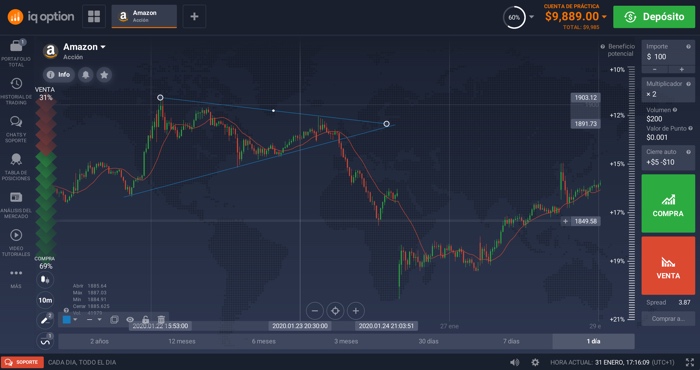Image resolution: width=700 pixels, height=370 pixels.
Task: Open settings gear in bottom bar
Action: pos(535,362)
